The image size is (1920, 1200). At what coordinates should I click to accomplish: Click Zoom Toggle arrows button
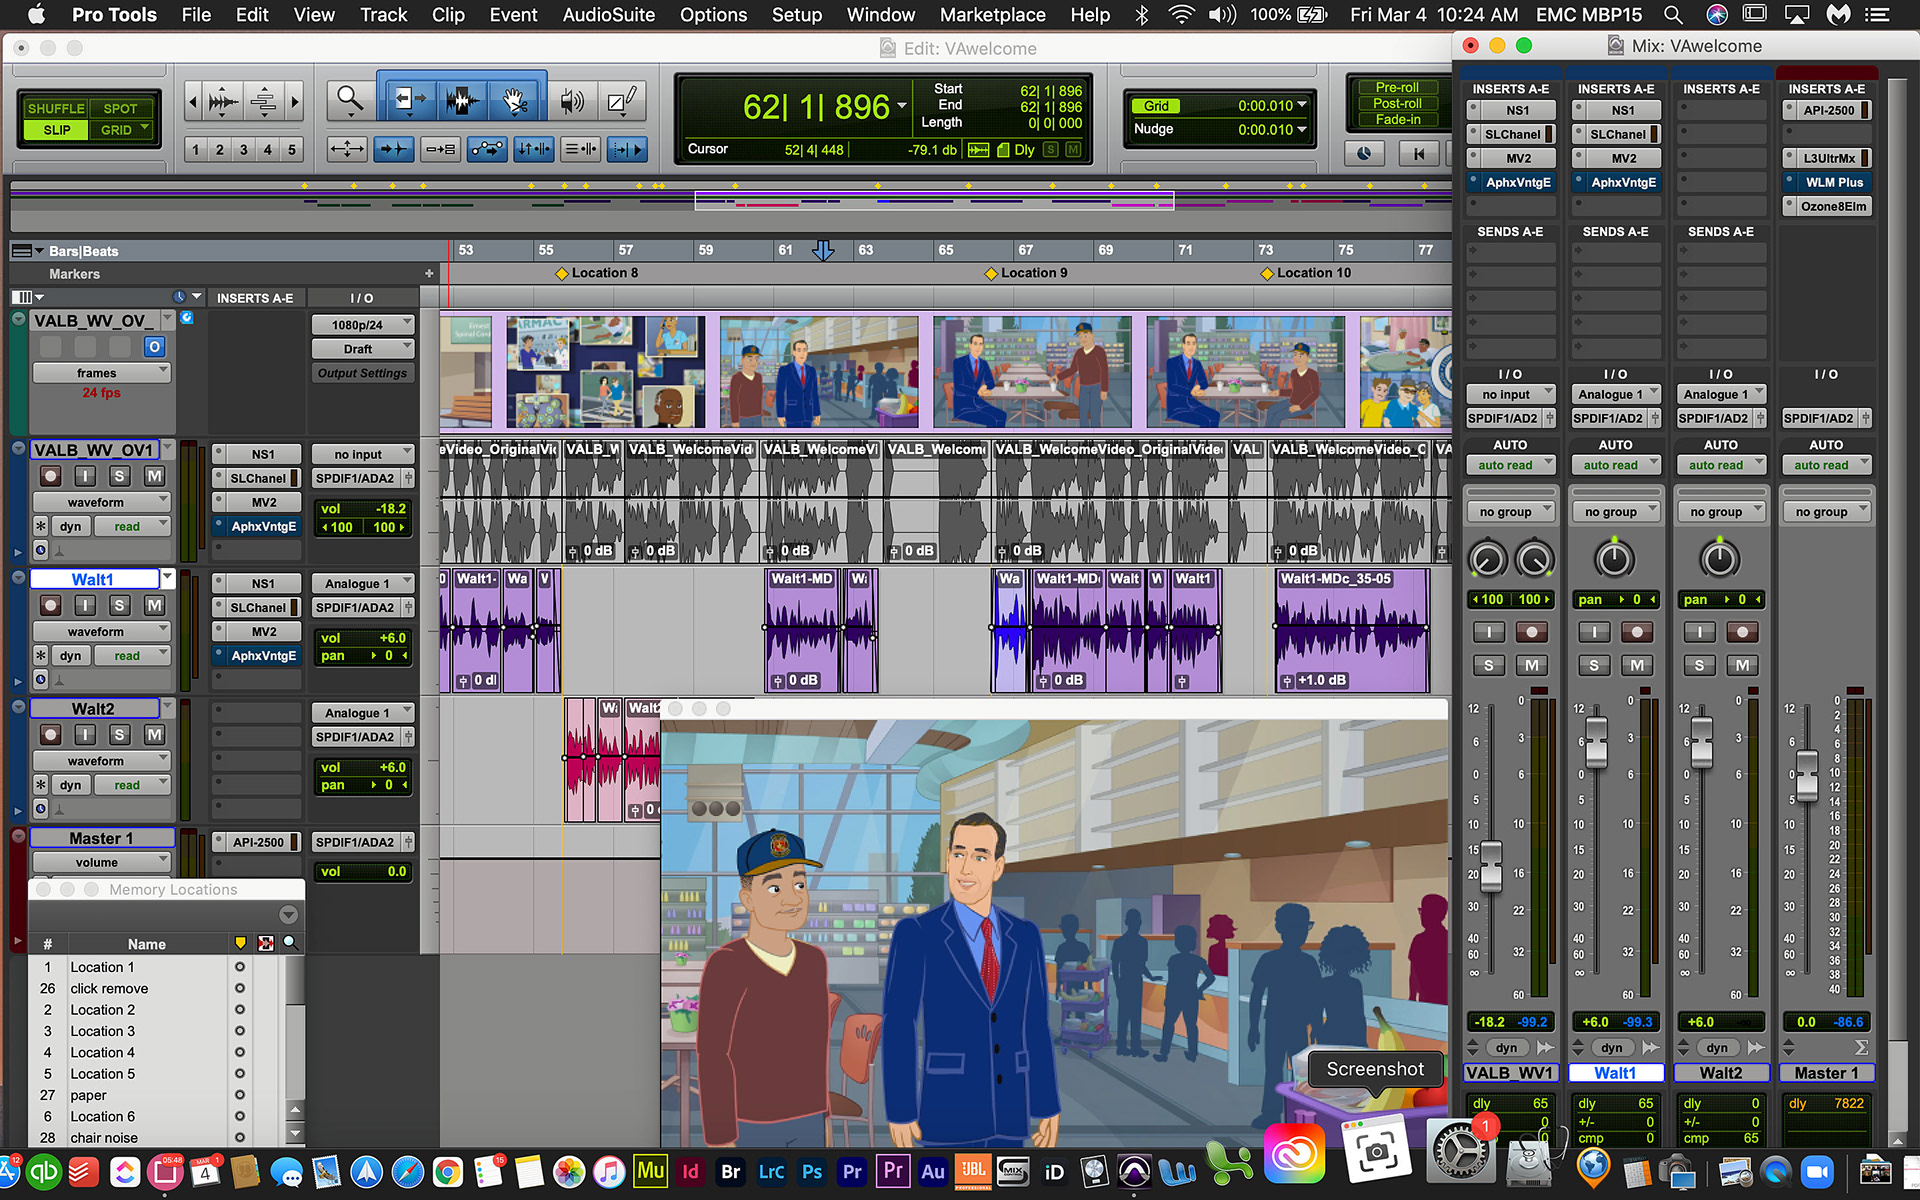(x=347, y=149)
